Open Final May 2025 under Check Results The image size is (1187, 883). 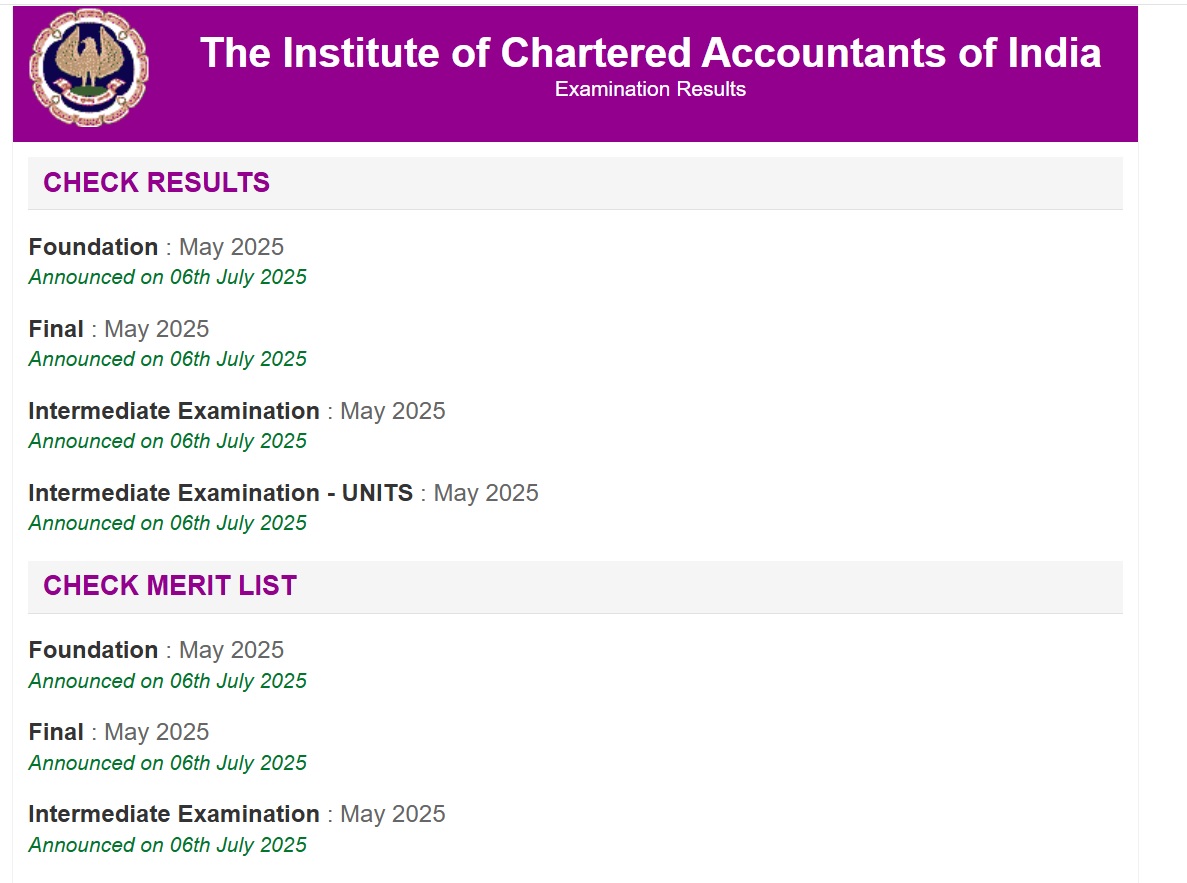(x=56, y=329)
